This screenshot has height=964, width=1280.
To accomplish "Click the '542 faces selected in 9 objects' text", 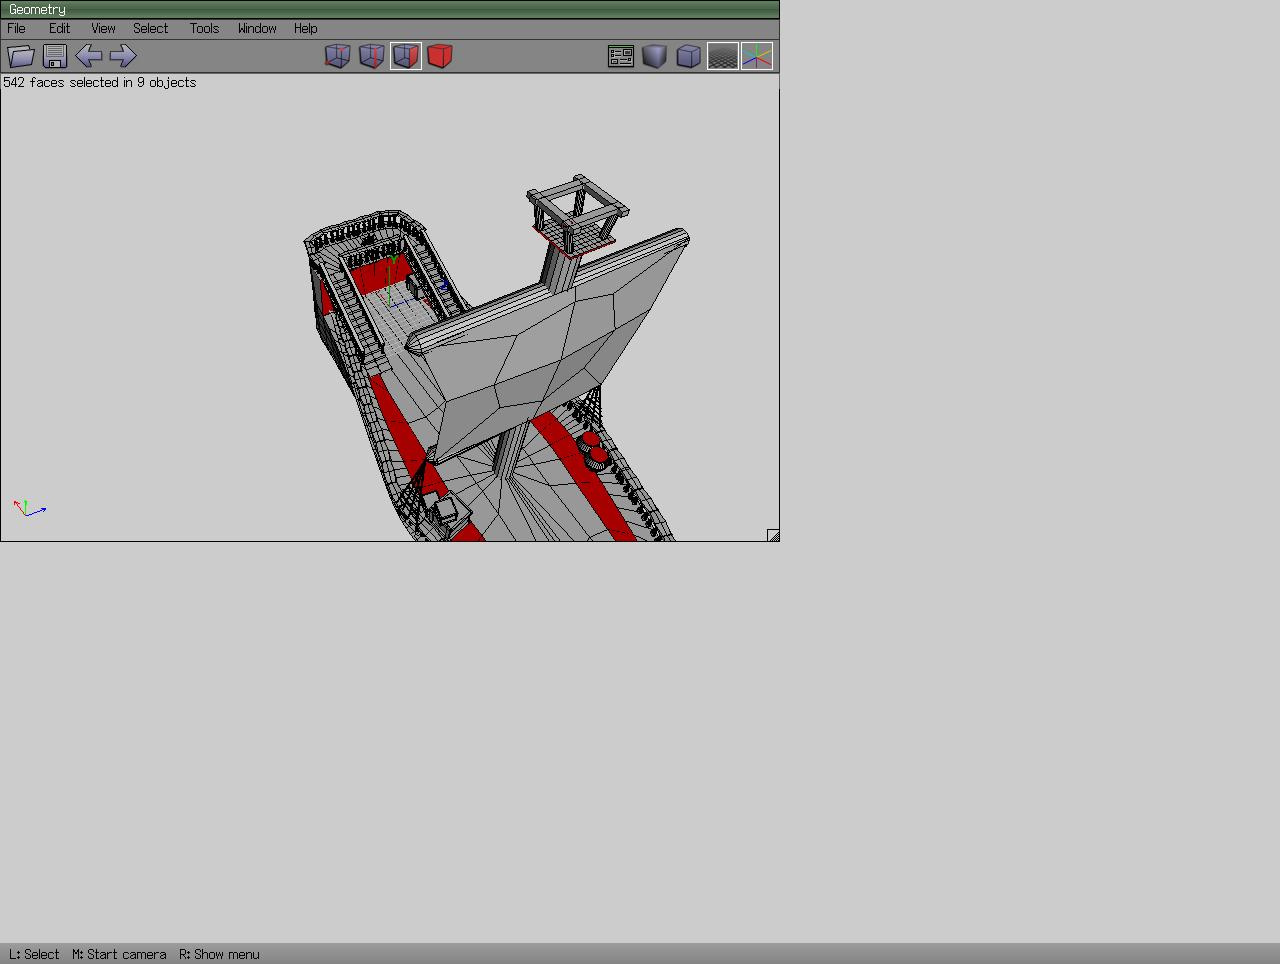I will point(100,83).
